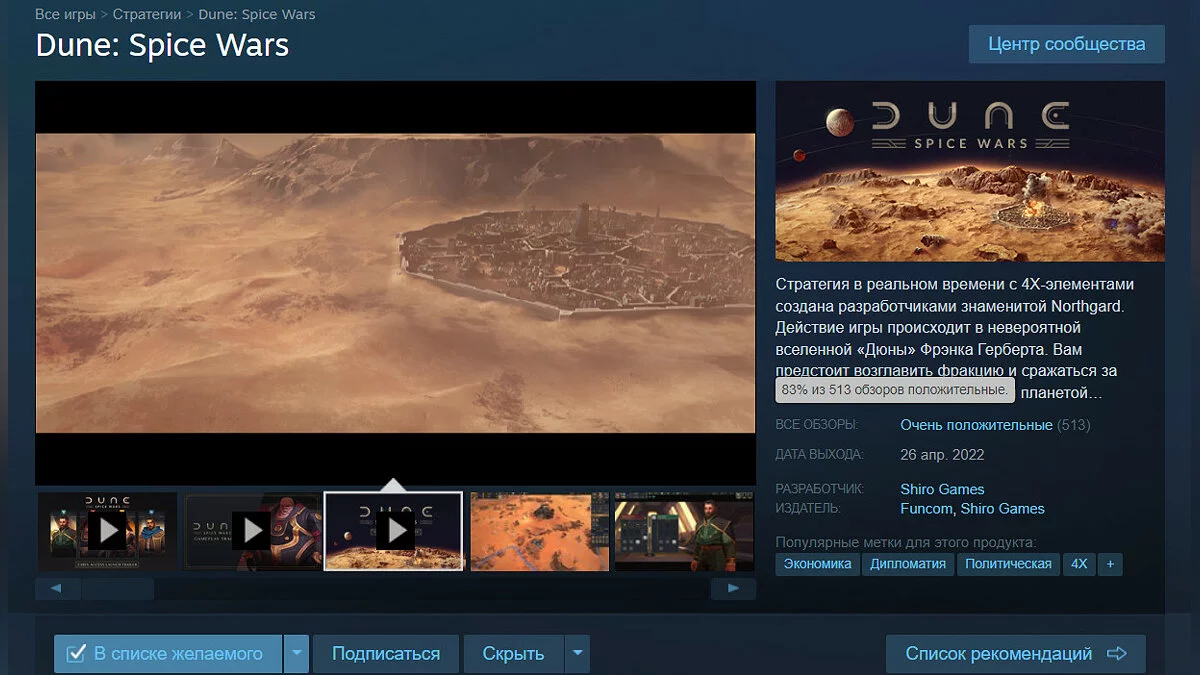The image size is (1200, 675).
Task: Expand the dropdown arrow next to «Скрыть»
Action: coord(577,654)
